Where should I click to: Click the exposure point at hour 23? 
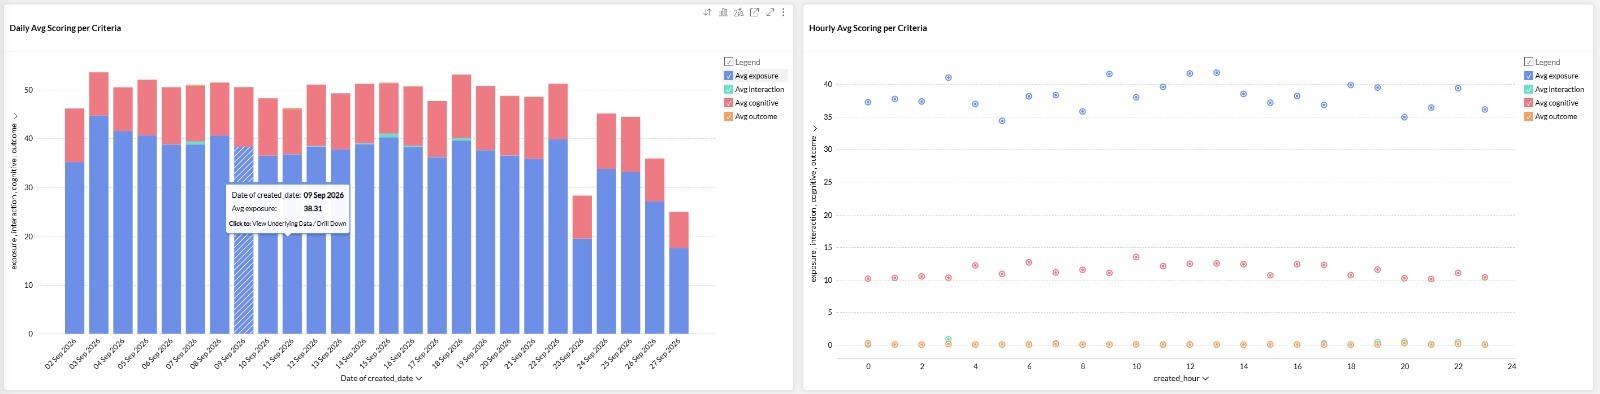(1485, 110)
